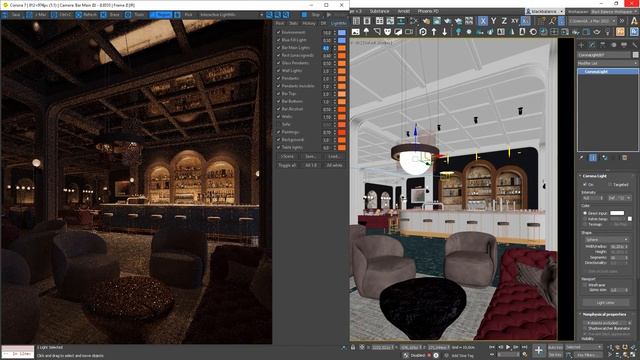Click the large A text icon in toolbar

[634, 20]
